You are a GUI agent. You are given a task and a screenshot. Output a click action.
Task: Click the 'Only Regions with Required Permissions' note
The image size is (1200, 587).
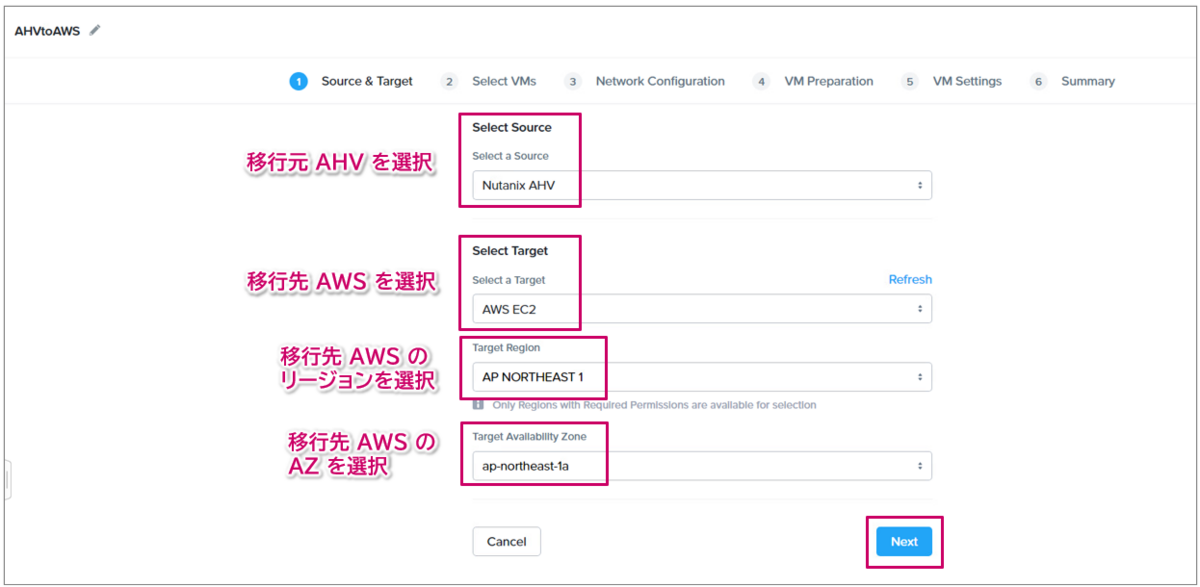[x=654, y=405]
